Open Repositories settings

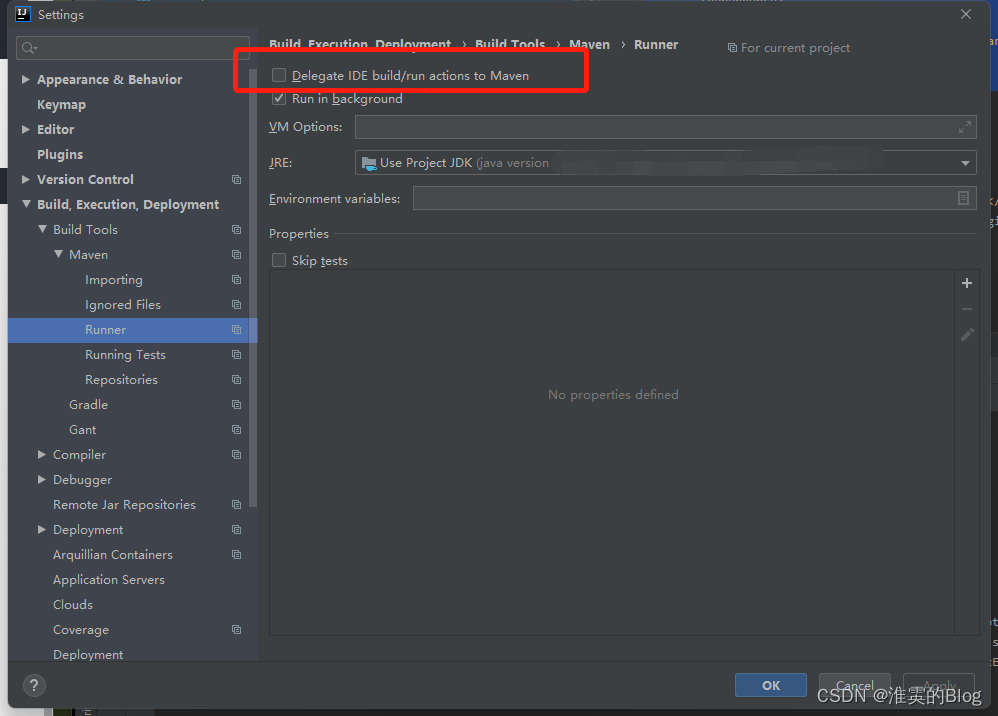[122, 379]
